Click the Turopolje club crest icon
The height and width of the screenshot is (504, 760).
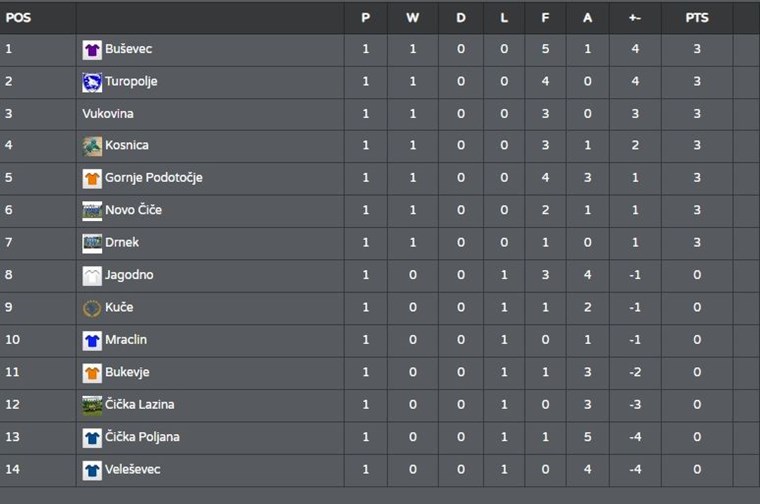pos(92,82)
